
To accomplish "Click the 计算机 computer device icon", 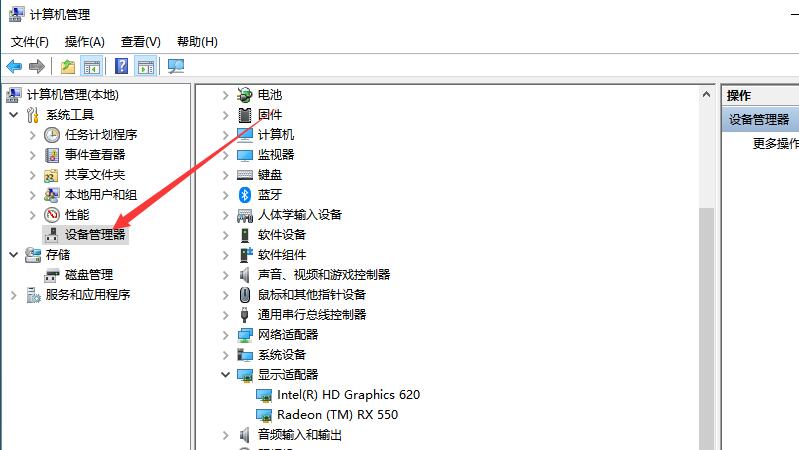I will click(x=245, y=135).
